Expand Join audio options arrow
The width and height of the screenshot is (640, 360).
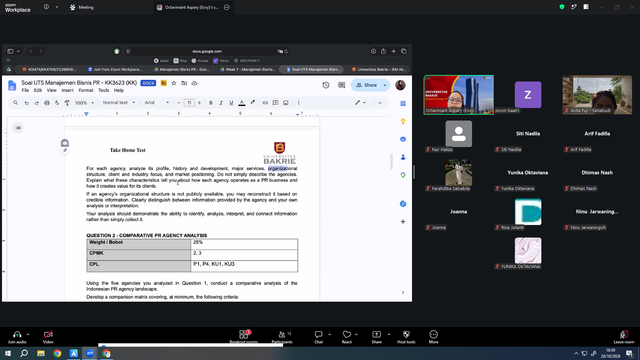click(28, 334)
